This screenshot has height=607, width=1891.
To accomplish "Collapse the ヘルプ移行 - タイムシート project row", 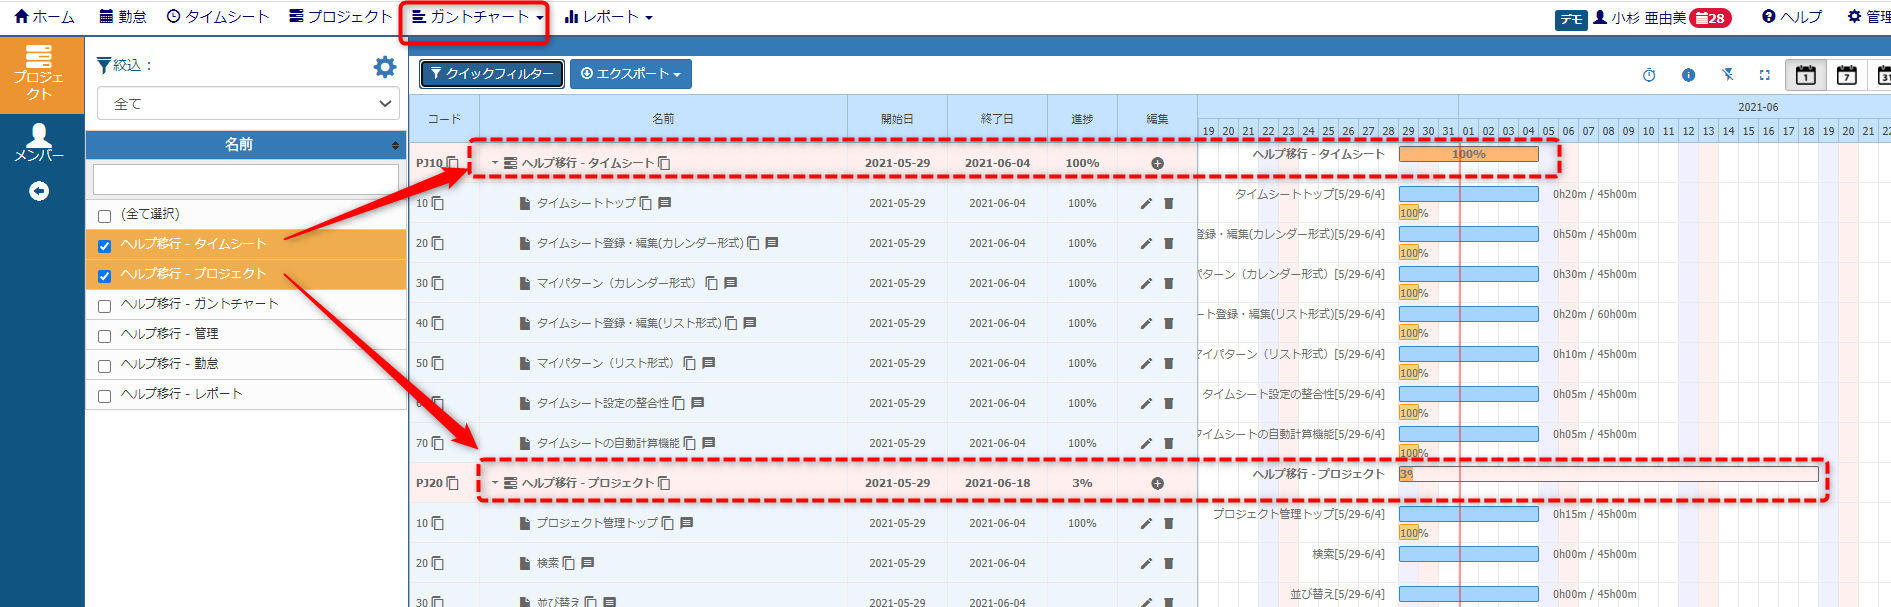I will (494, 163).
